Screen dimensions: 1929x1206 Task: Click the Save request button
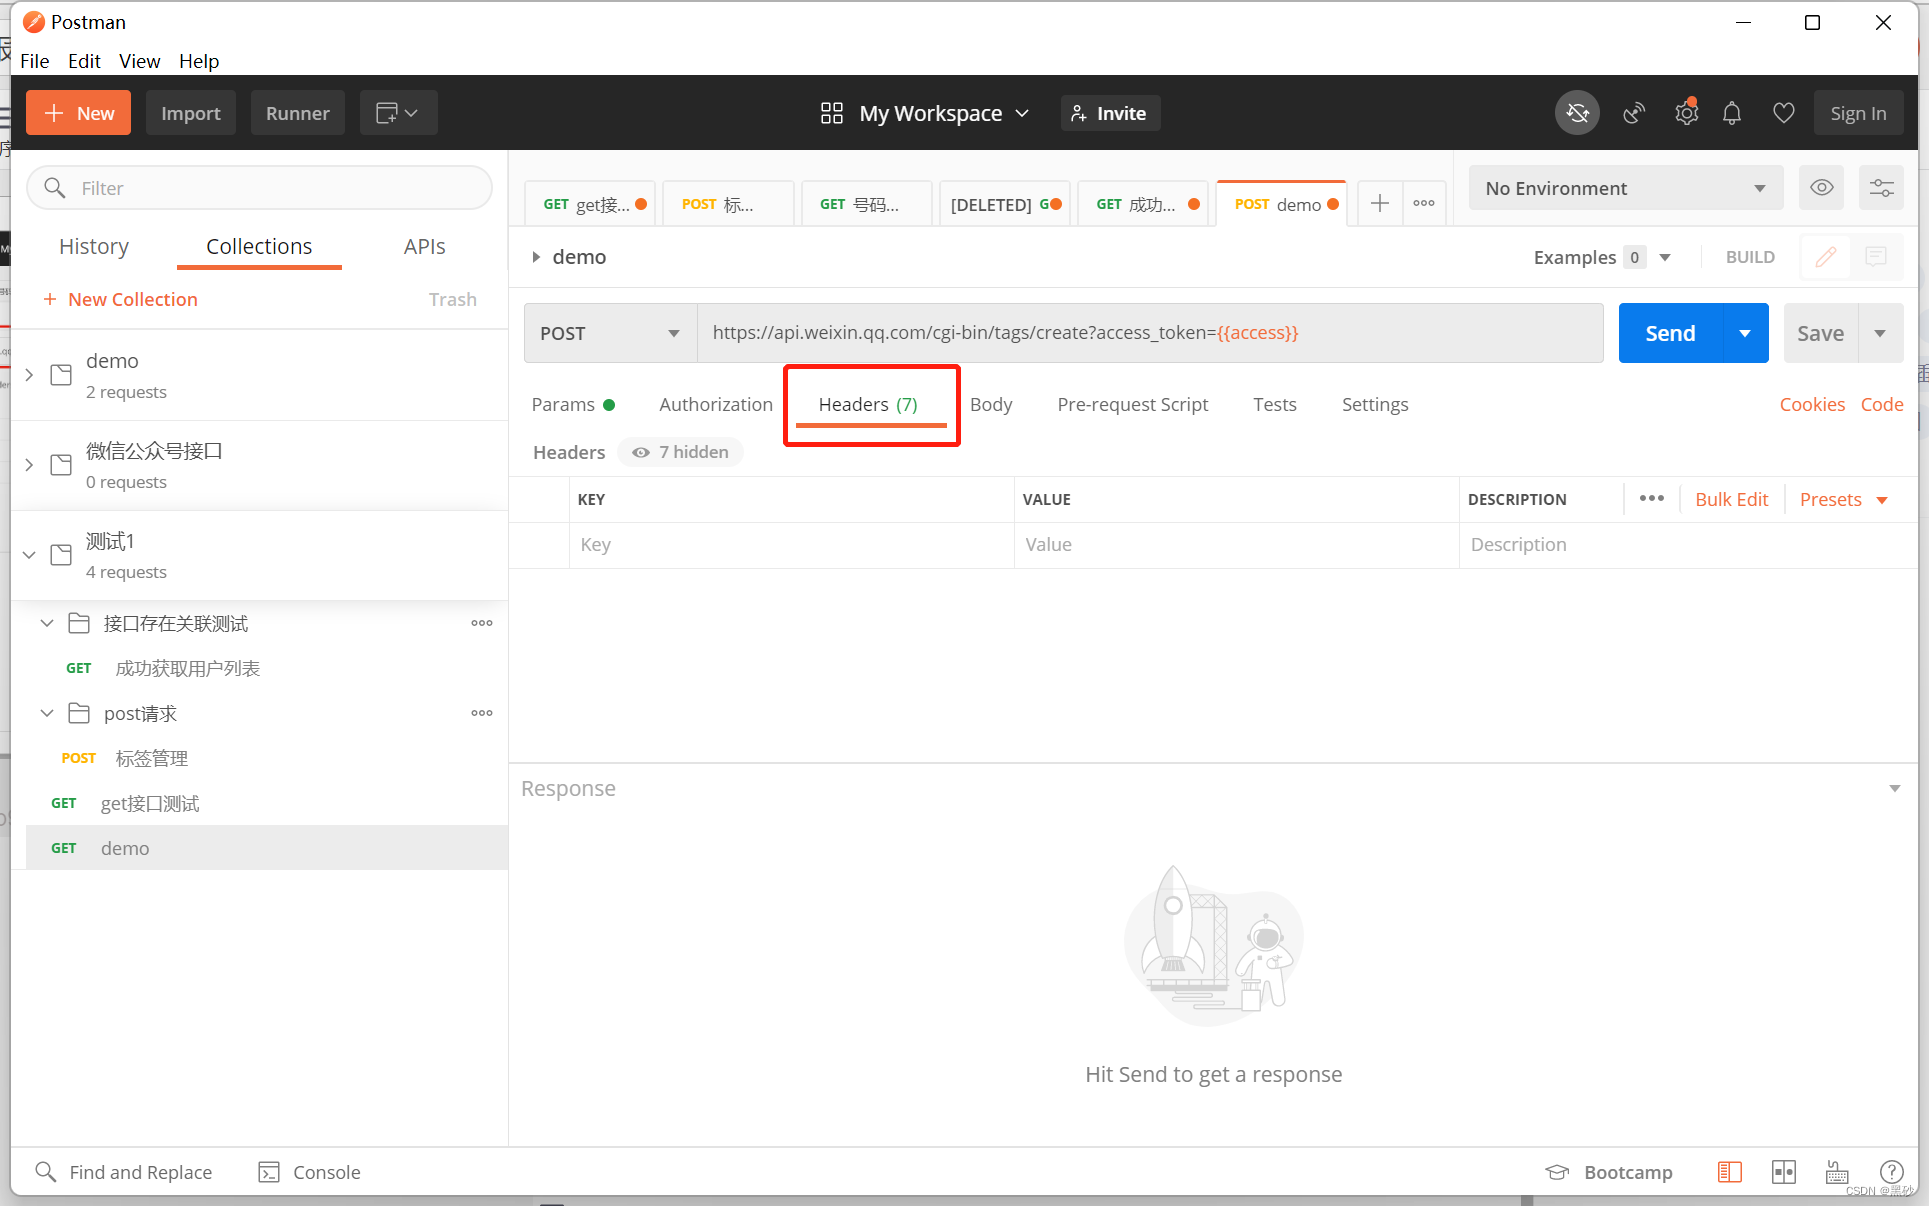pyautogui.click(x=1819, y=332)
